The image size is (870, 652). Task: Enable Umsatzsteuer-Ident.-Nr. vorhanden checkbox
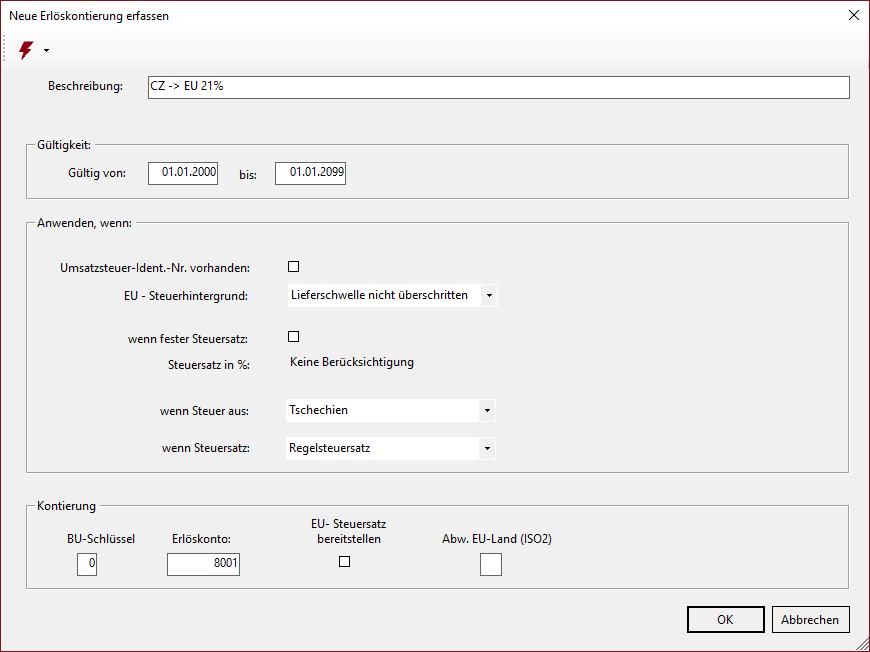tap(294, 266)
